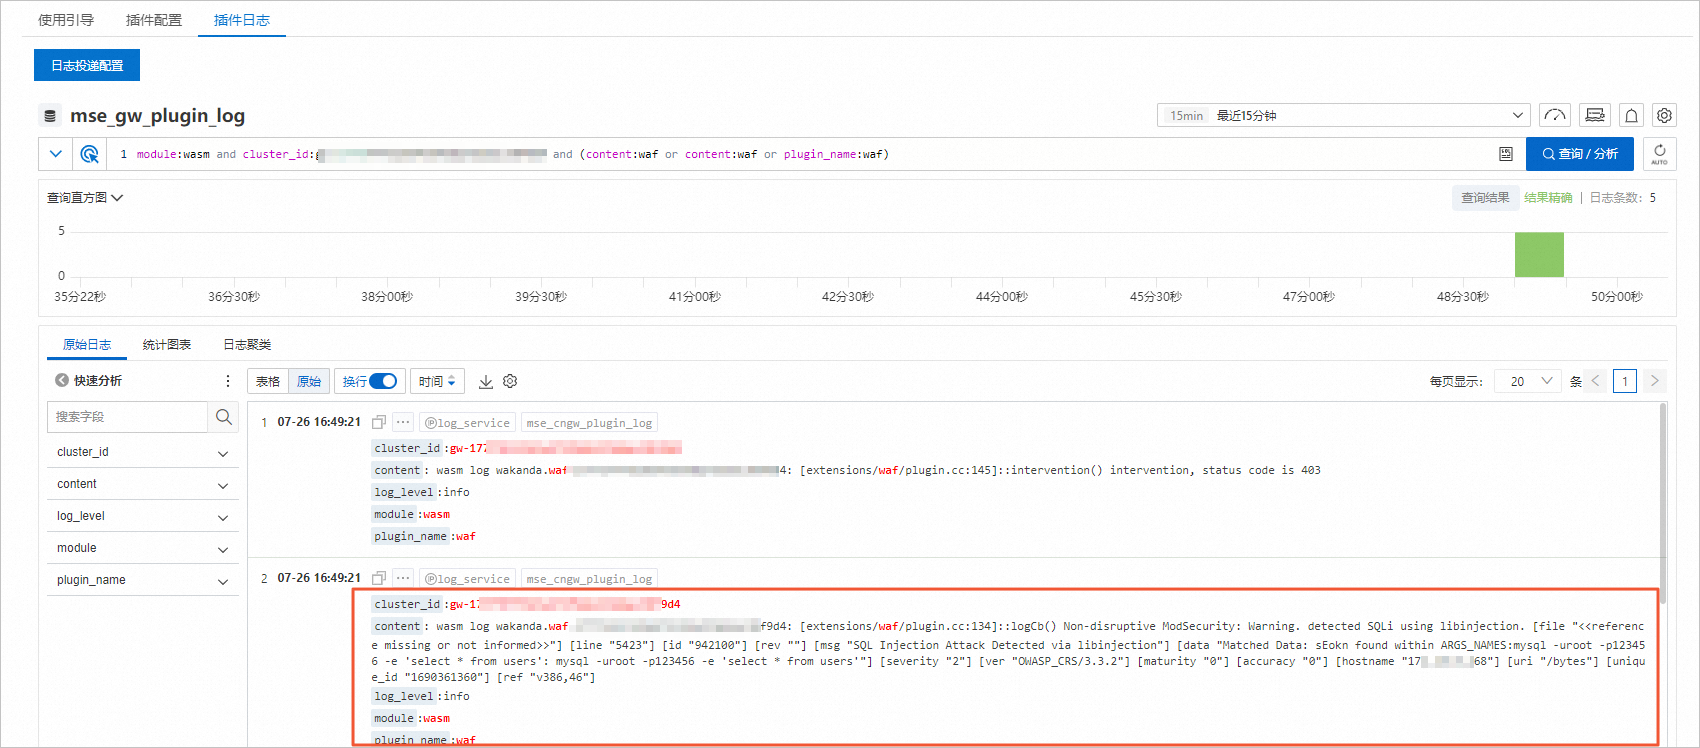Screen dimensions: 1700x748
Task: Click the log_service tag on entry 1
Action: point(468,423)
